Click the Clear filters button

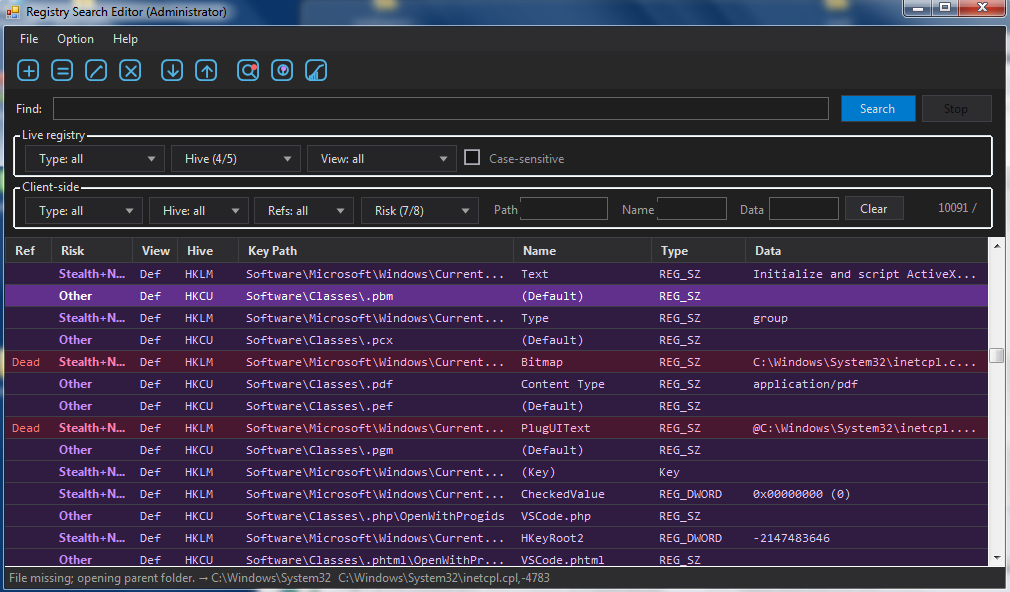tap(873, 209)
